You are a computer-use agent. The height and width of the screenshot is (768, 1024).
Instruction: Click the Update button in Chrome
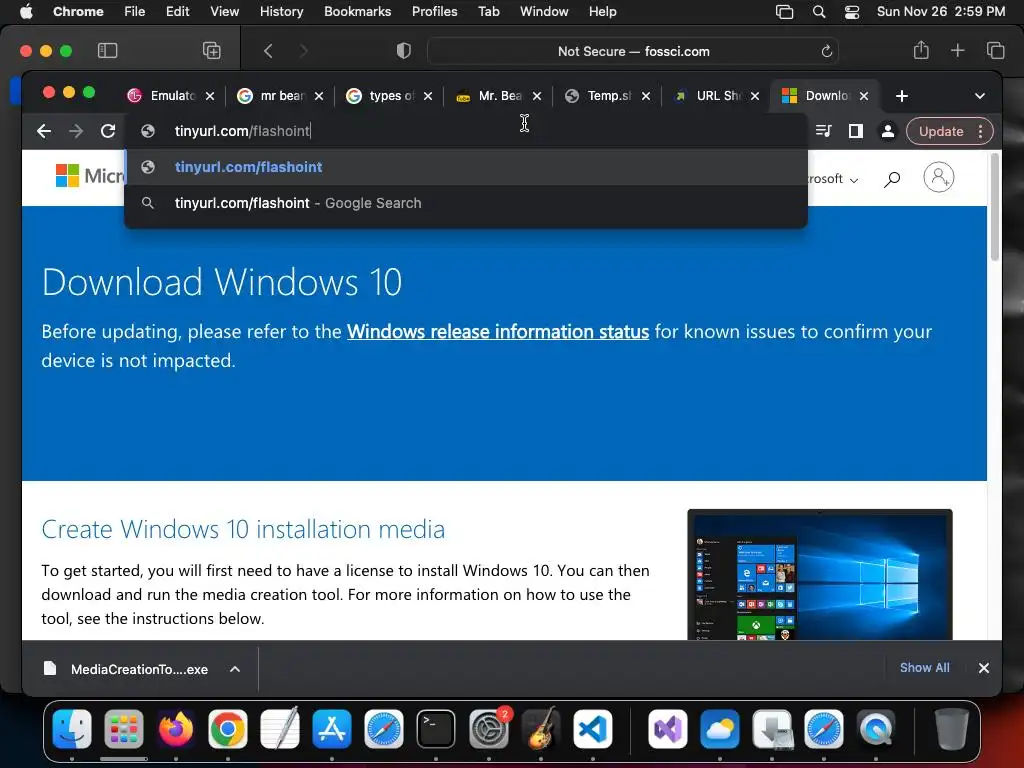pos(940,131)
